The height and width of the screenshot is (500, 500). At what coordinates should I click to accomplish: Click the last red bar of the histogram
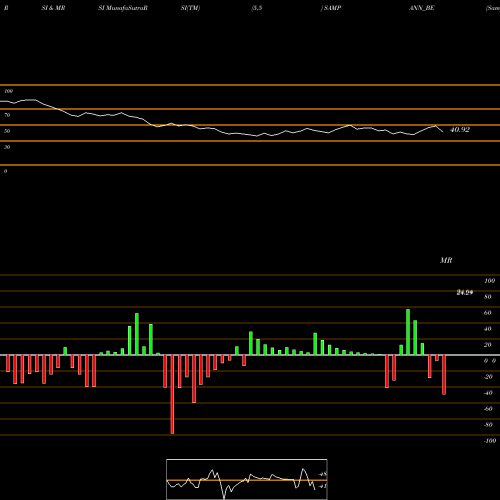(444, 375)
